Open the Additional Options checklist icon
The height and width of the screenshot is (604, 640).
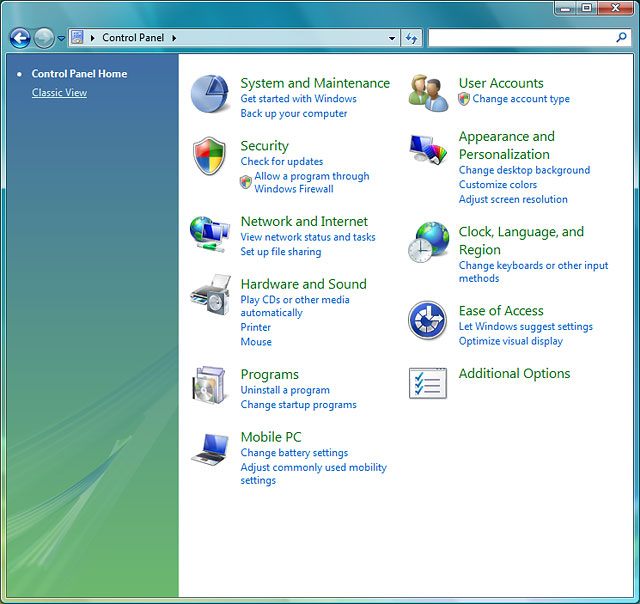pos(428,383)
